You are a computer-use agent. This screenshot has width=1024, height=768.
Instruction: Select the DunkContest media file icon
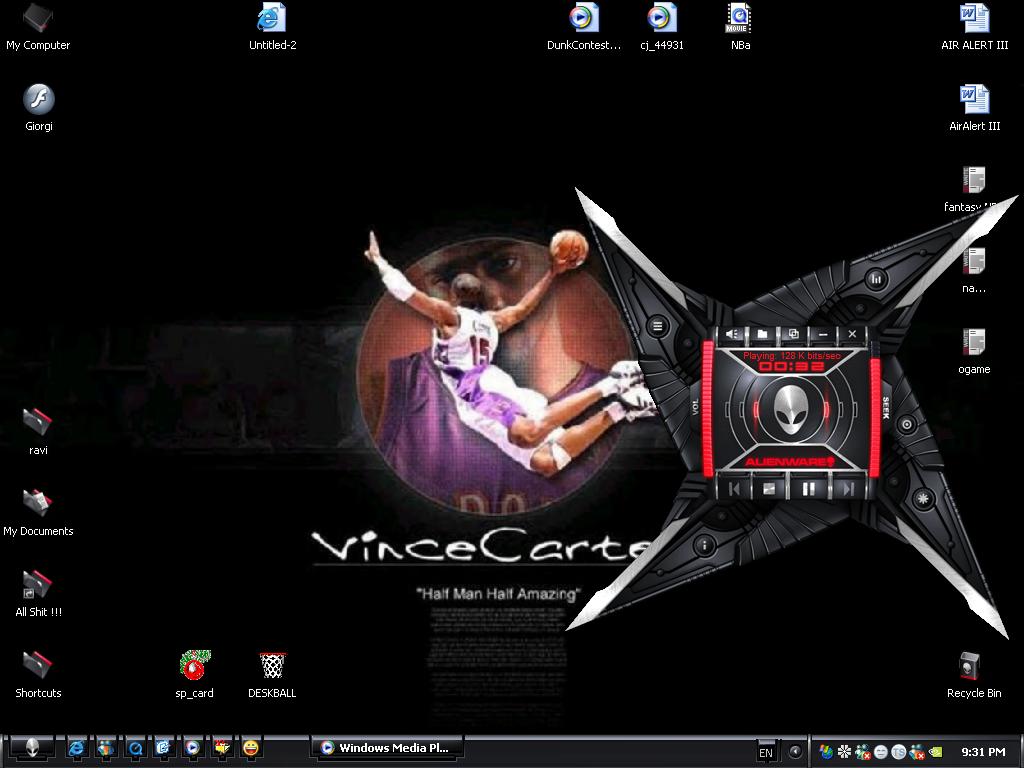coord(584,27)
